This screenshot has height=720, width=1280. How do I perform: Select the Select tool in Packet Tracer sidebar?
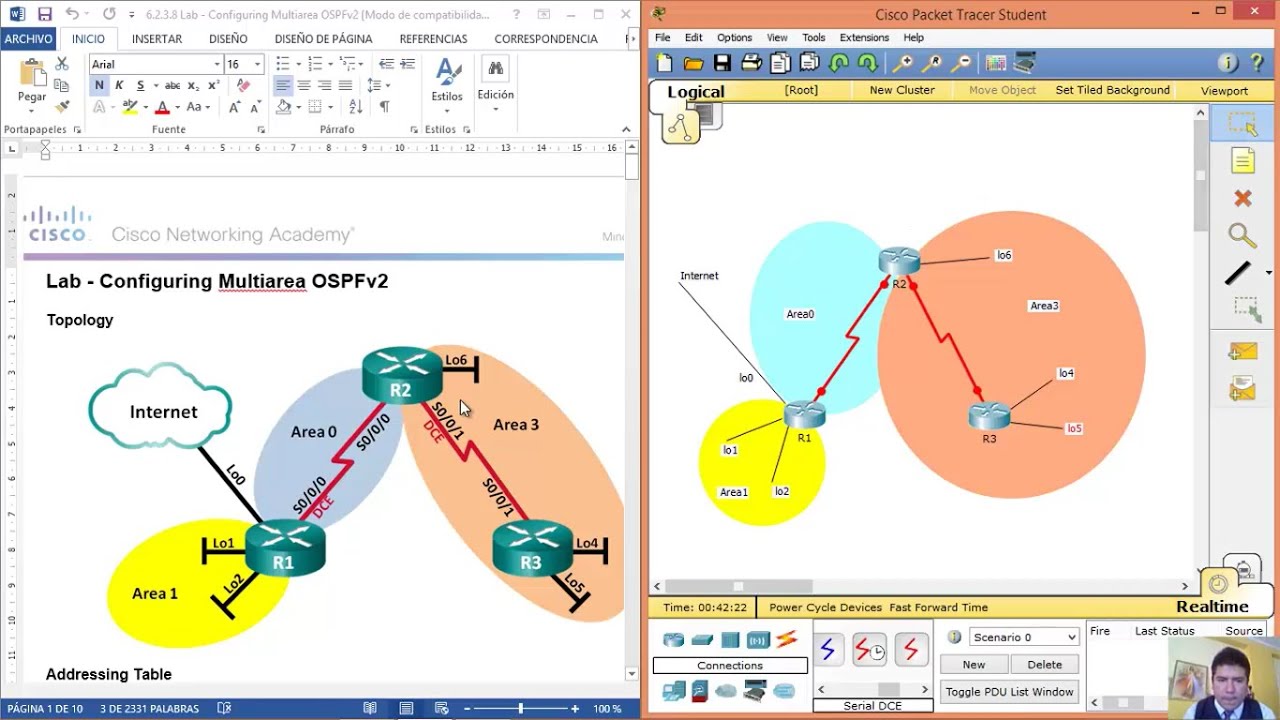point(1242,124)
